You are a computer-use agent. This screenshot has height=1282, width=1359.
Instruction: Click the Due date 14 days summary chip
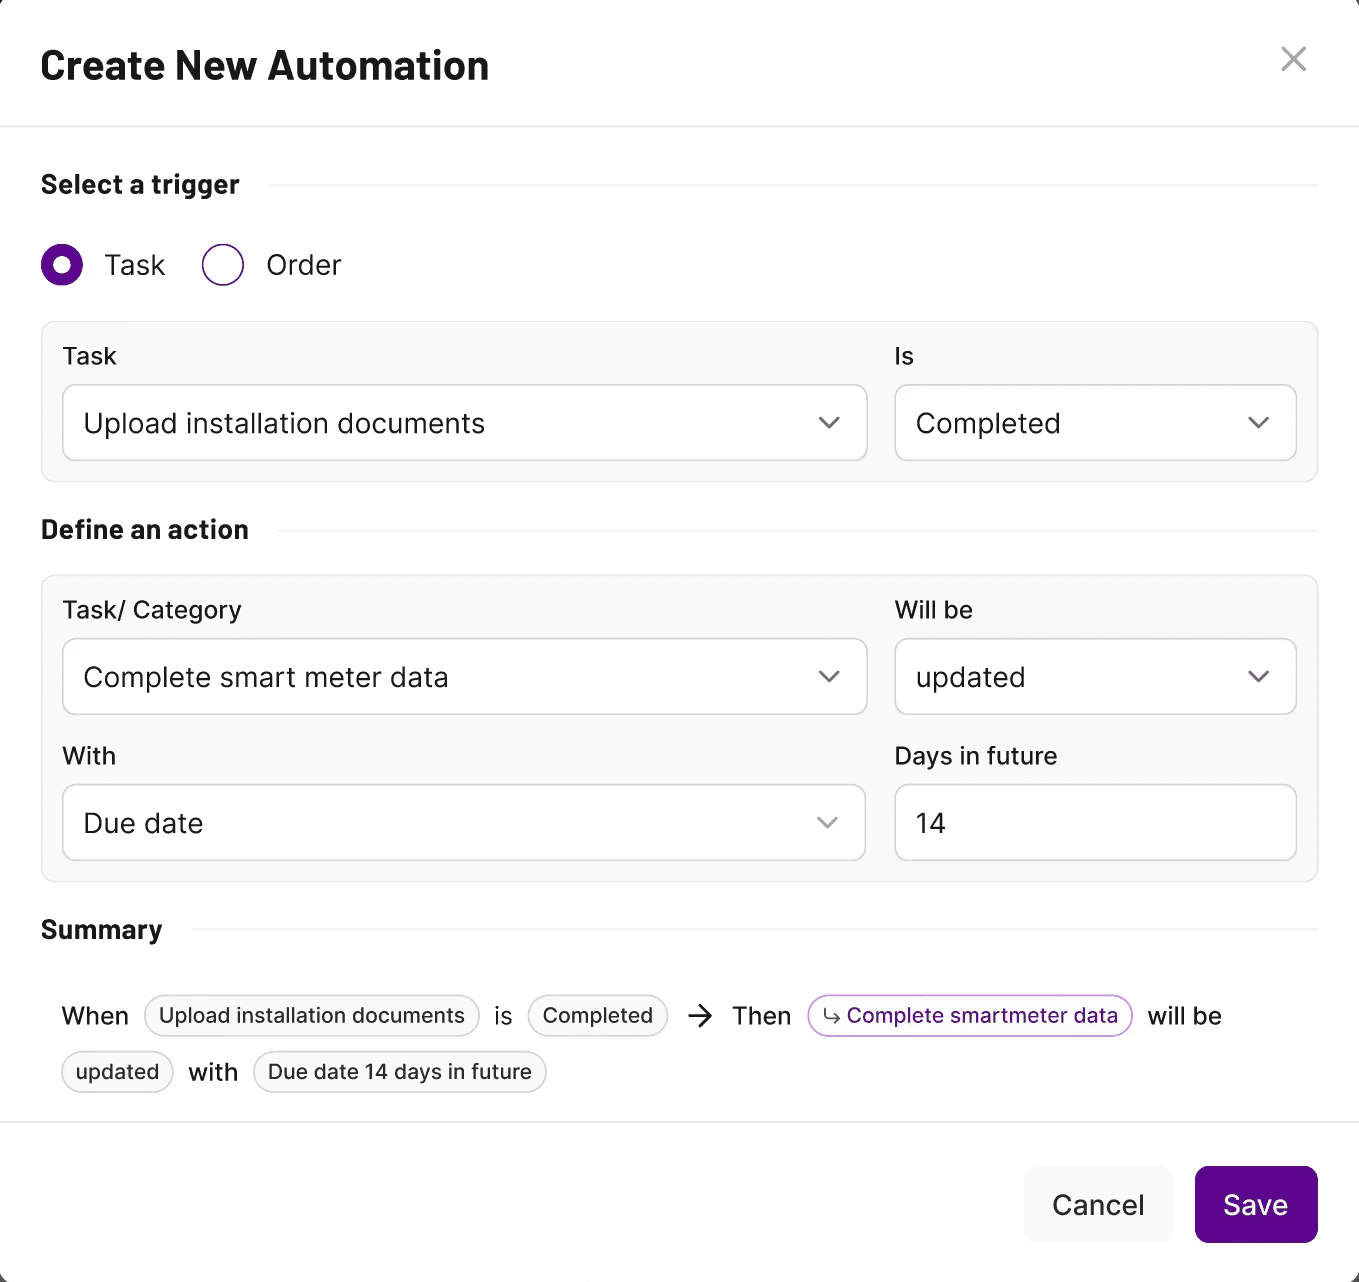coord(399,1072)
